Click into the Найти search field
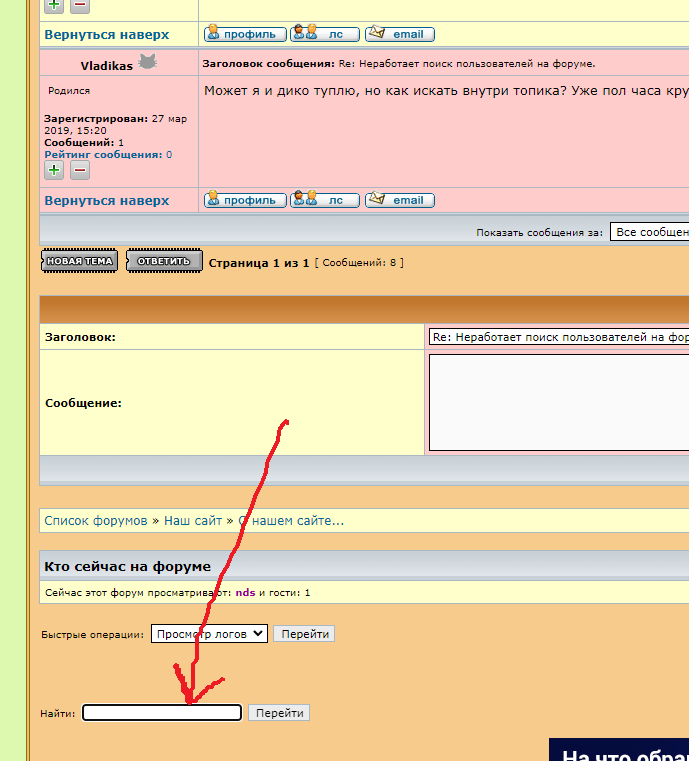The height and width of the screenshot is (761, 689). click(162, 713)
